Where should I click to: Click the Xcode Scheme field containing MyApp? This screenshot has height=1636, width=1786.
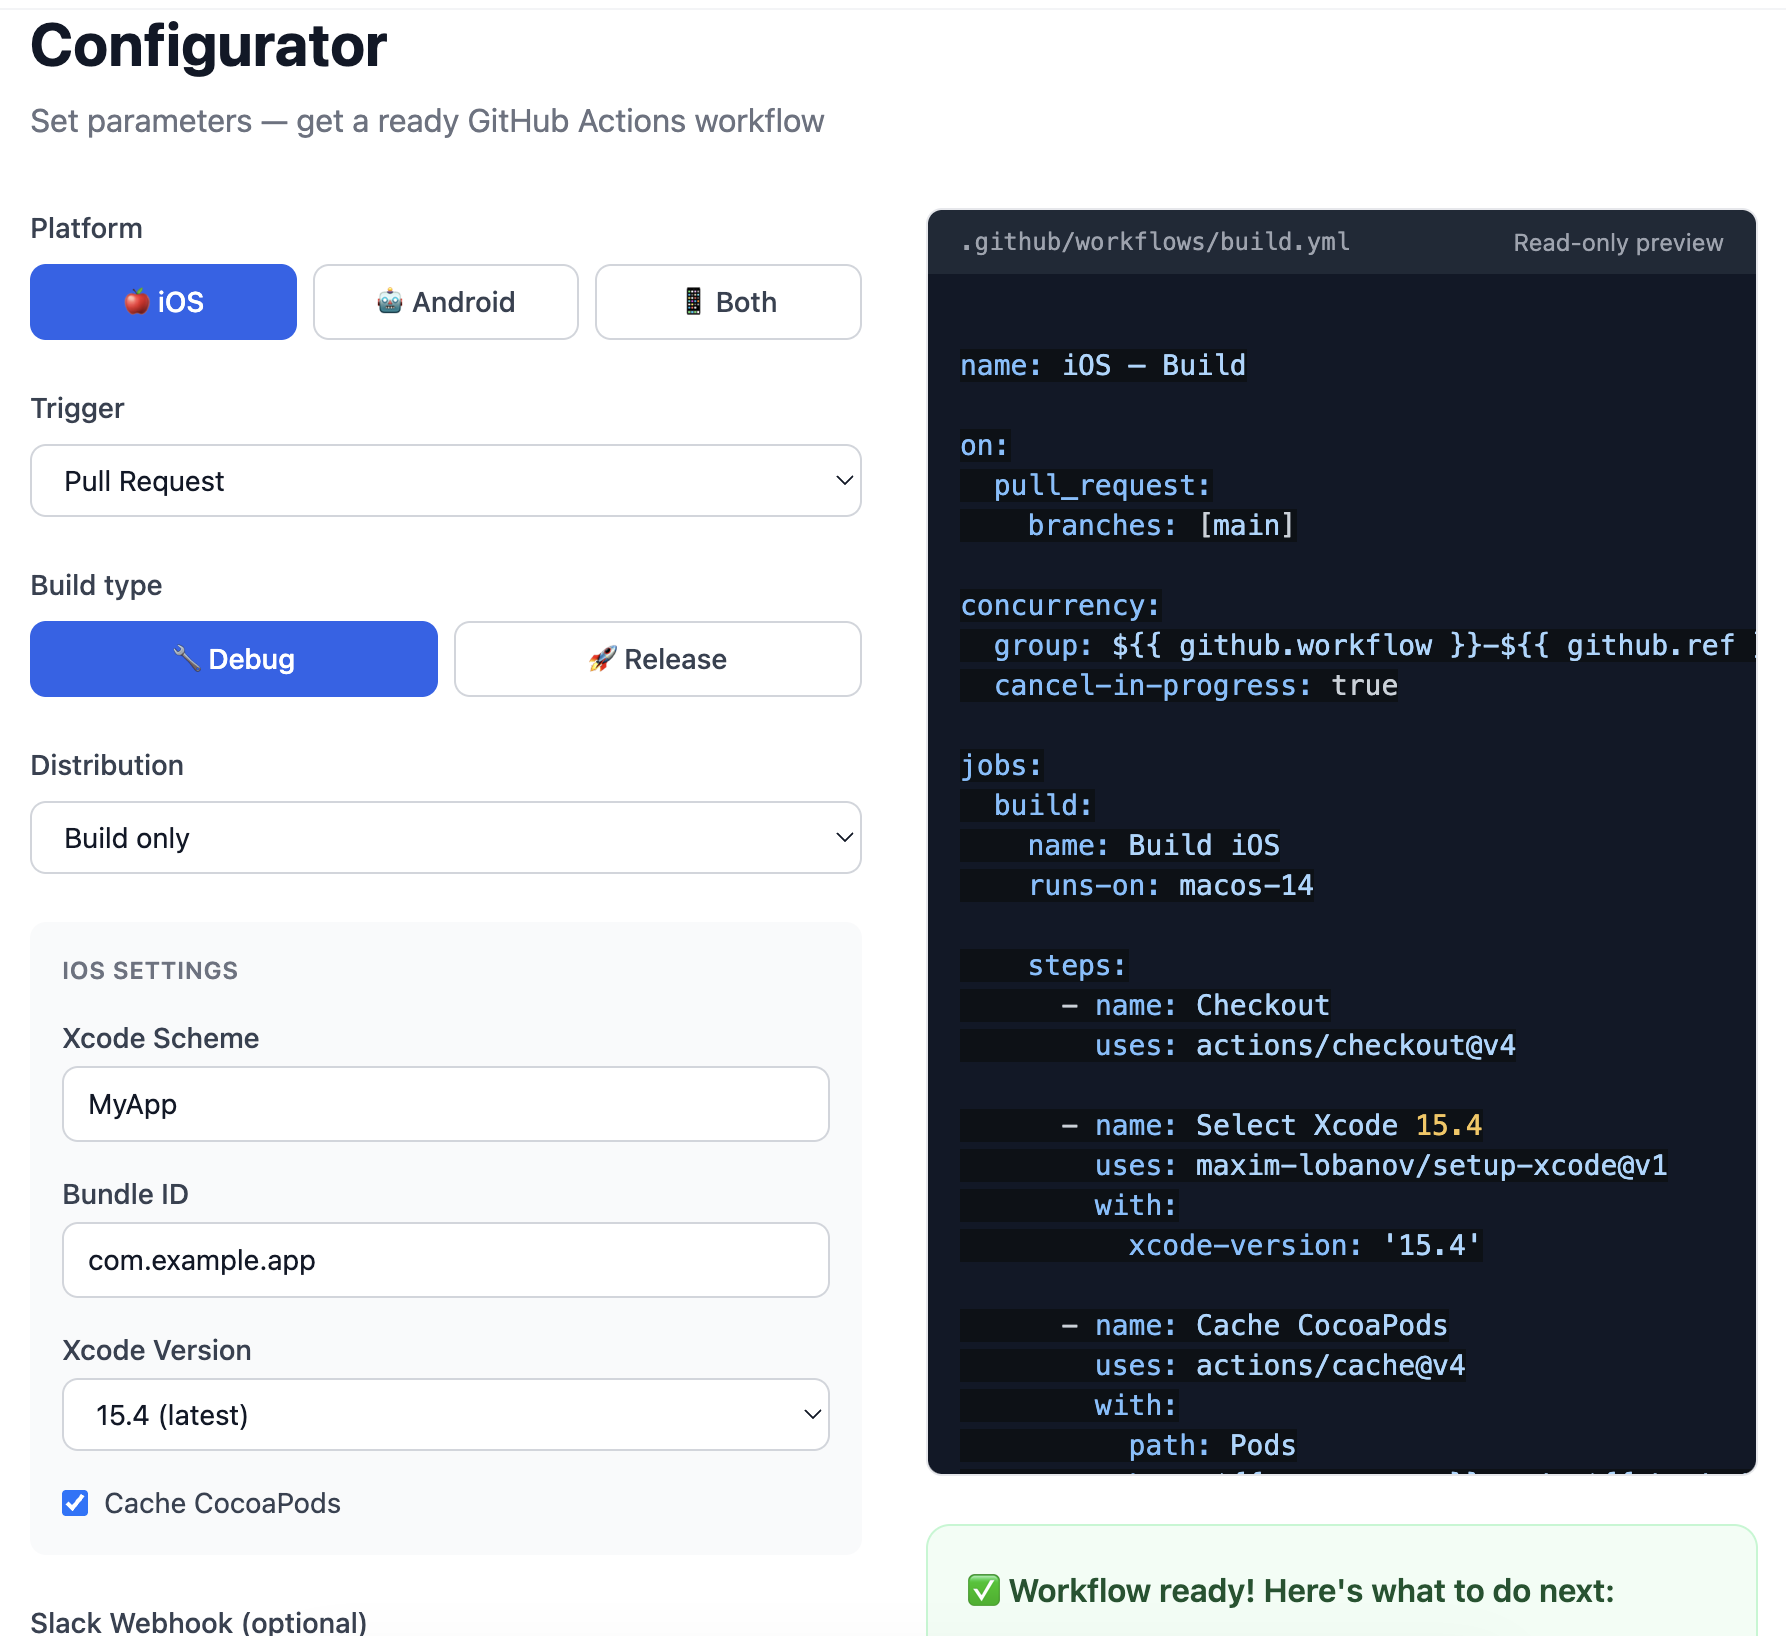(445, 1104)
